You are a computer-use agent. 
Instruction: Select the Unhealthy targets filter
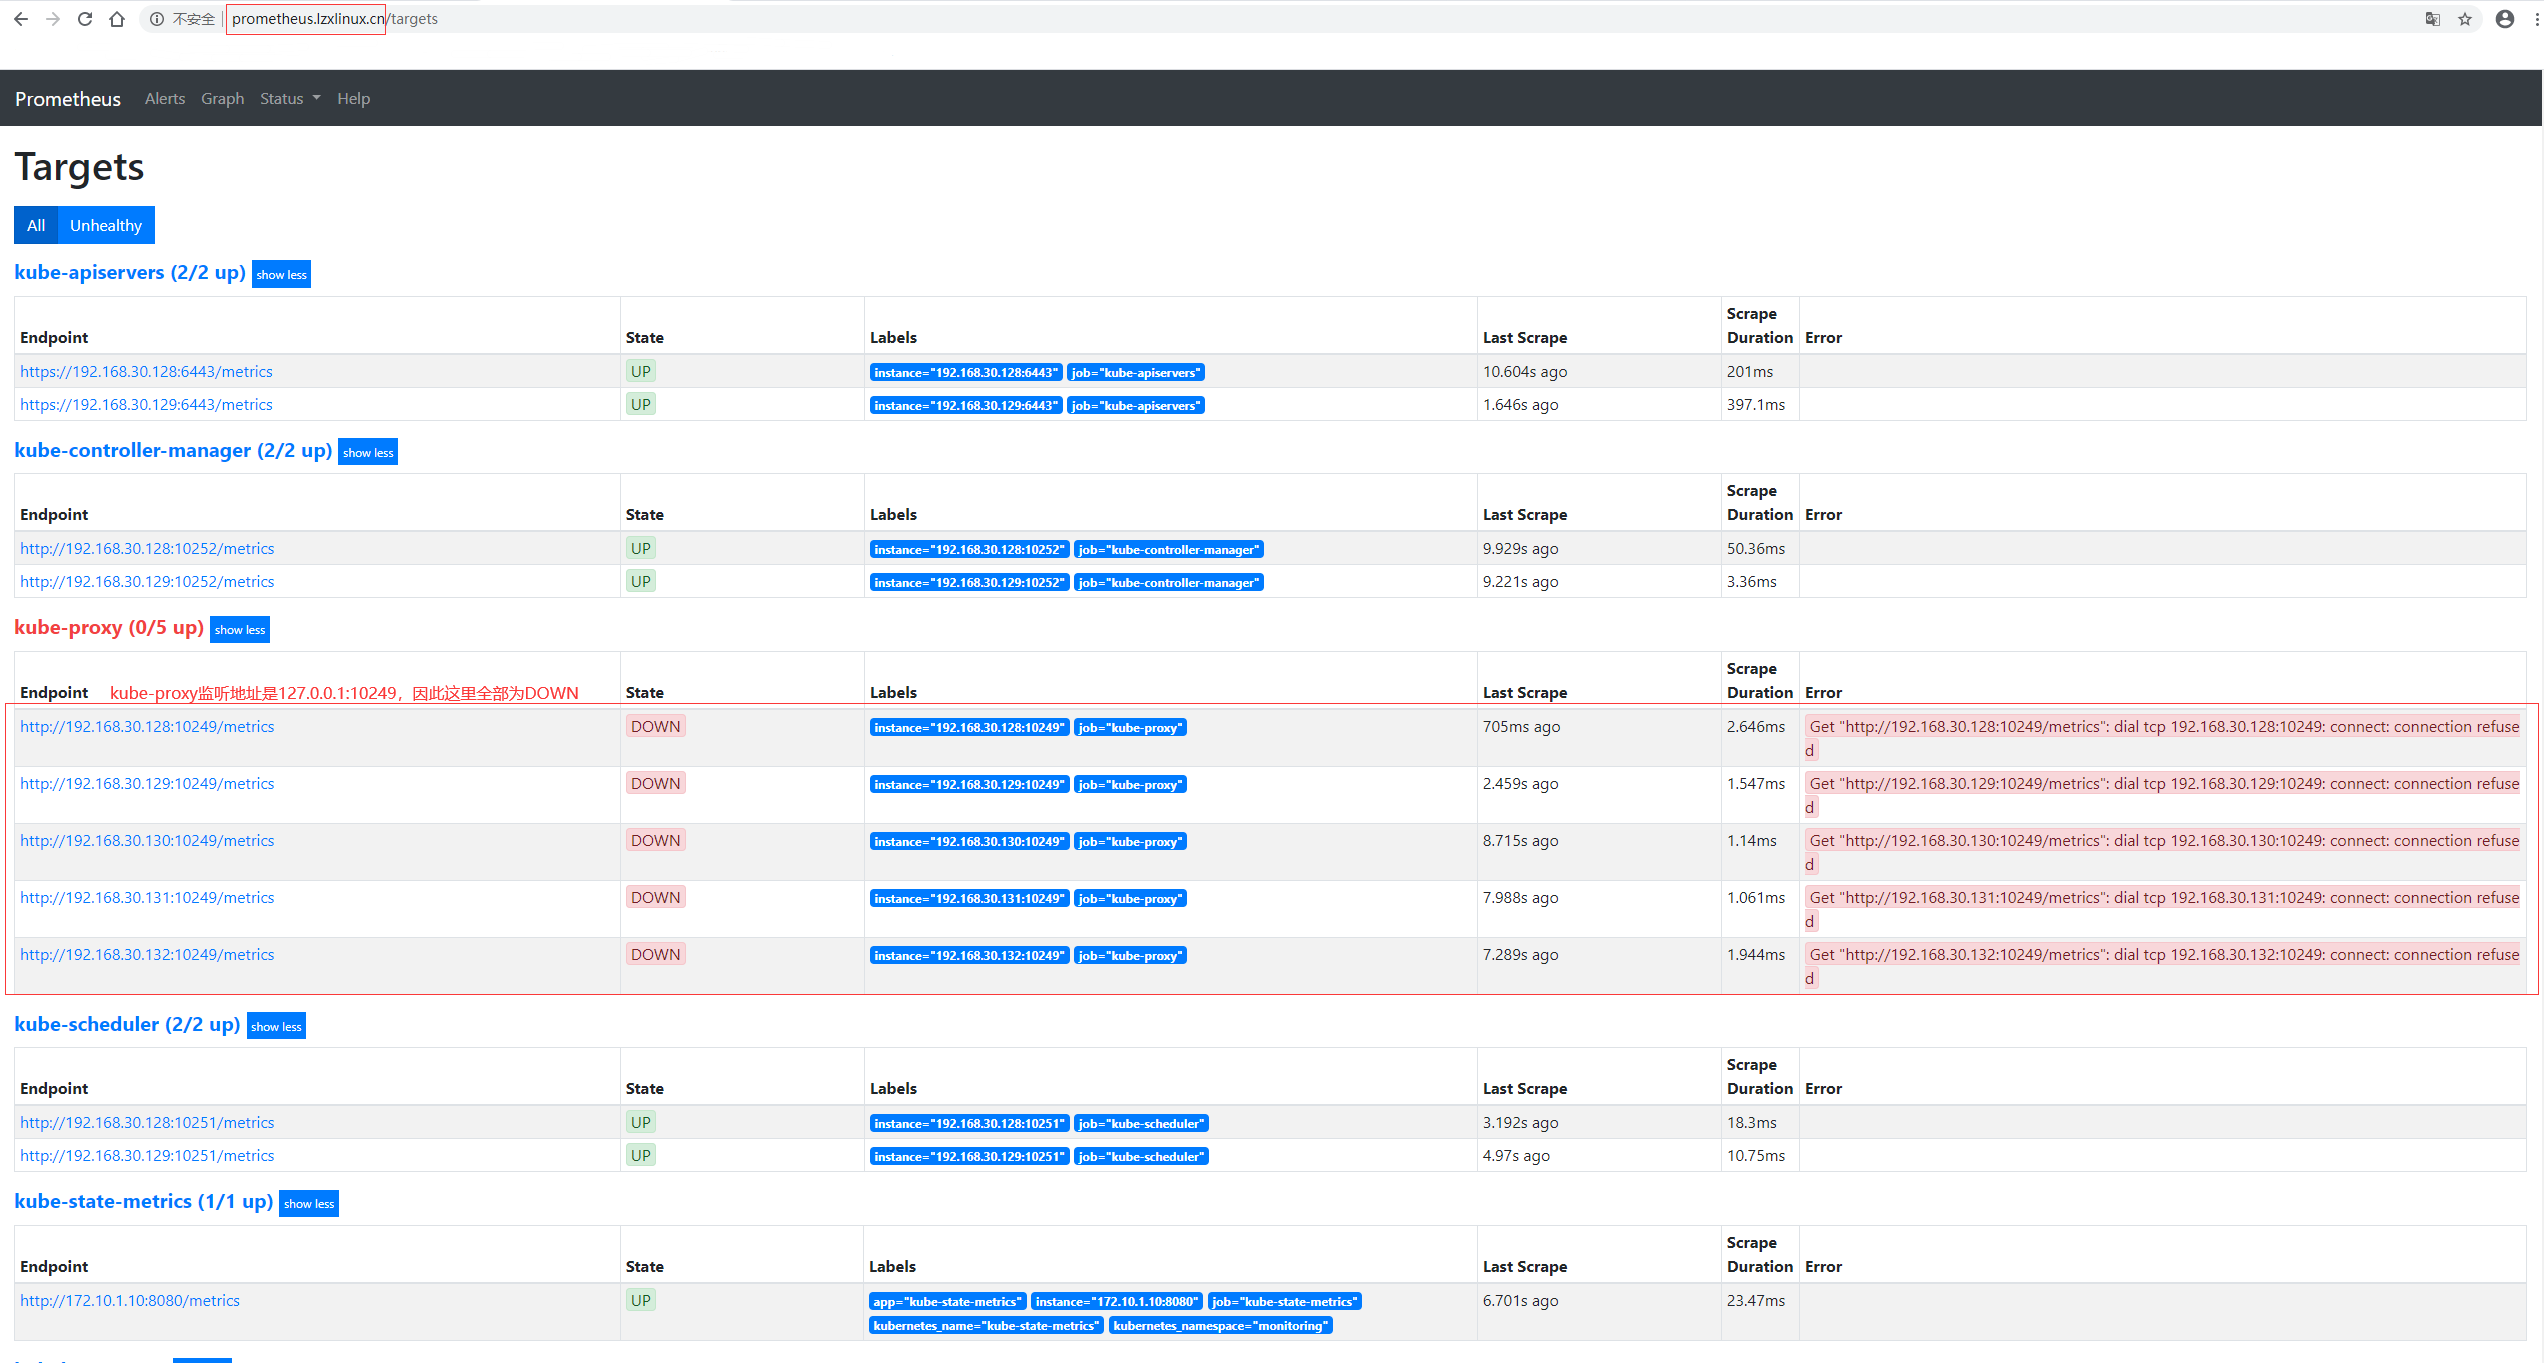coord(106,225)
